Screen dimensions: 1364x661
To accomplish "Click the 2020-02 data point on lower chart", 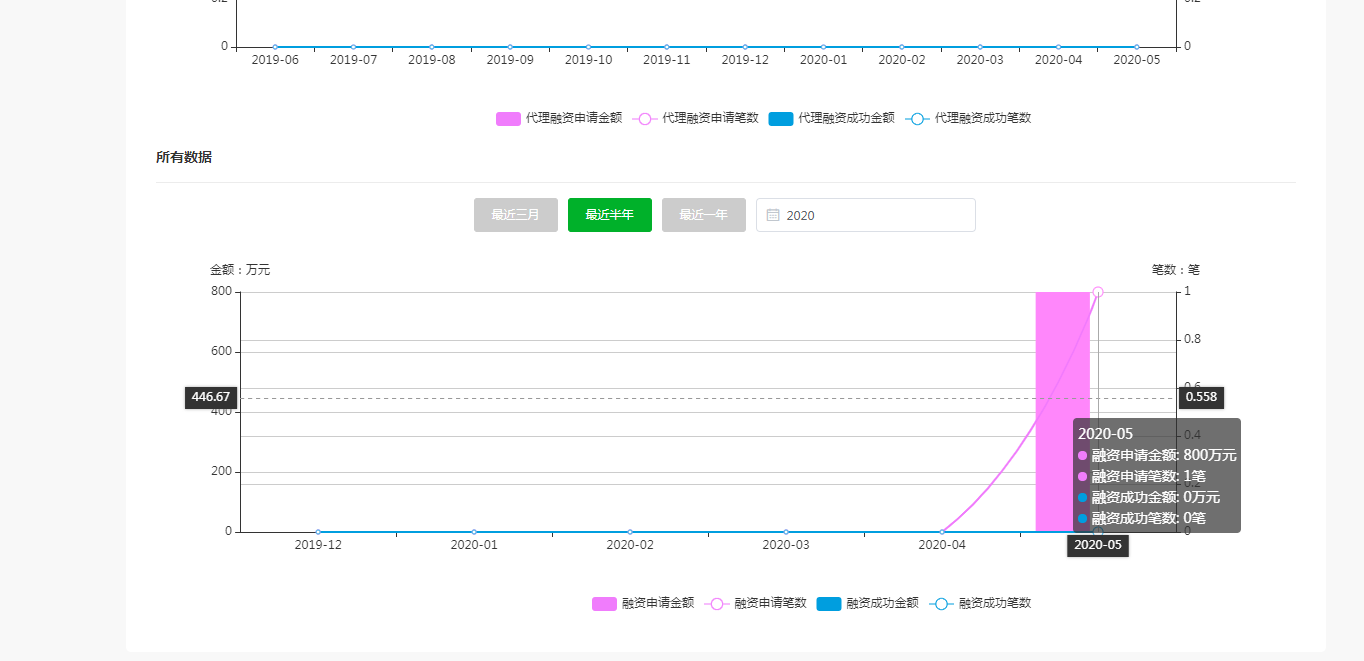I will pos(630,532).
